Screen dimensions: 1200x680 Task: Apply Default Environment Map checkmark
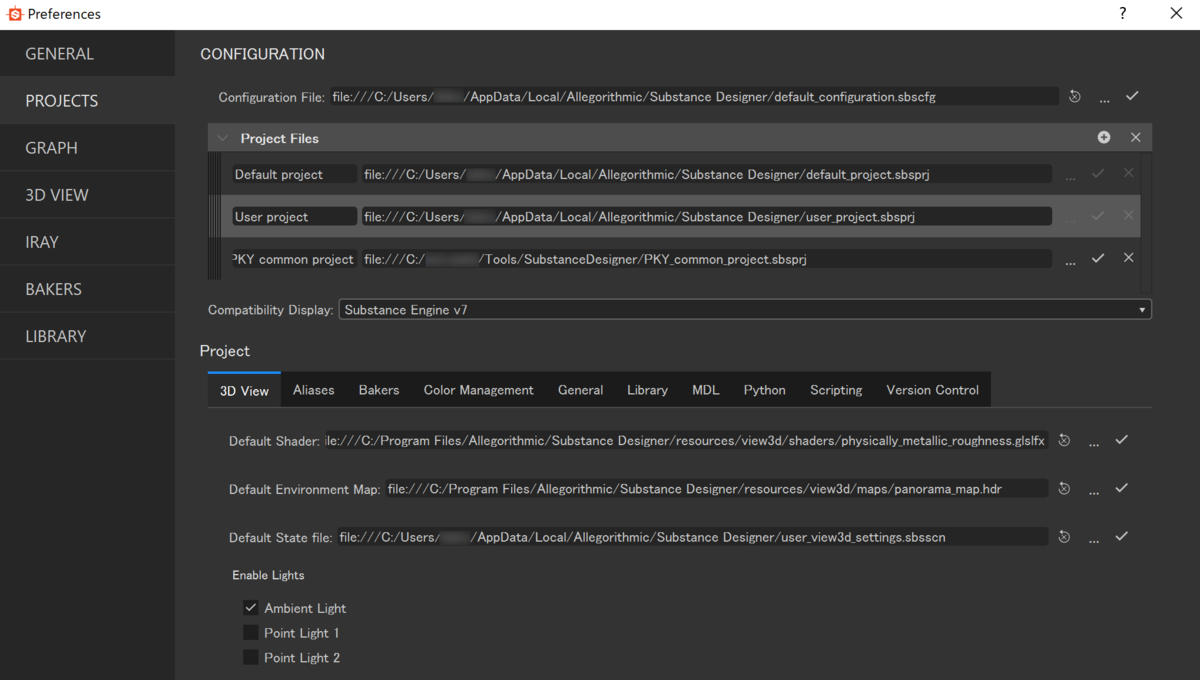[x=1121, y=488]
